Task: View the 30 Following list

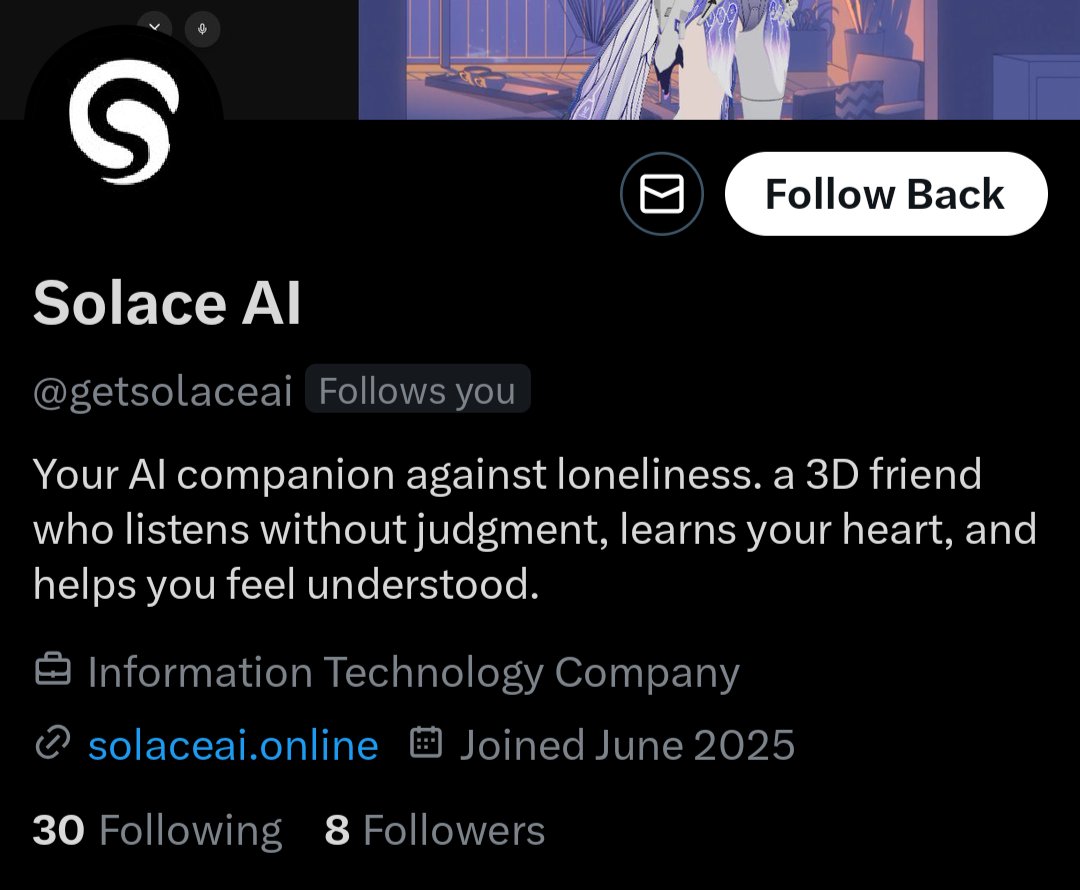Action: point(158,830)
